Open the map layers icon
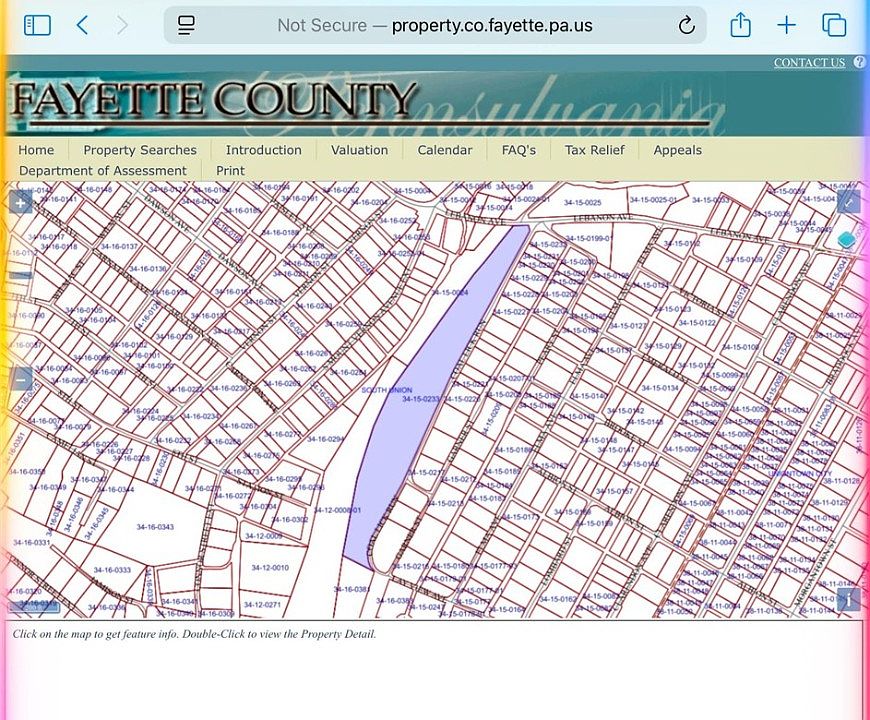 pyautogui.click(x=847, y=240)
